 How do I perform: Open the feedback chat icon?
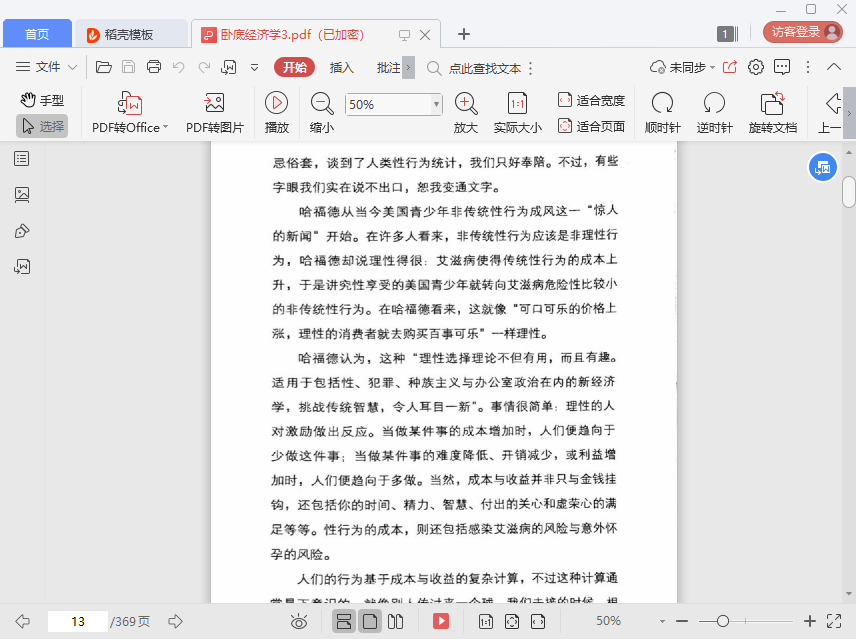pos(782,67)
